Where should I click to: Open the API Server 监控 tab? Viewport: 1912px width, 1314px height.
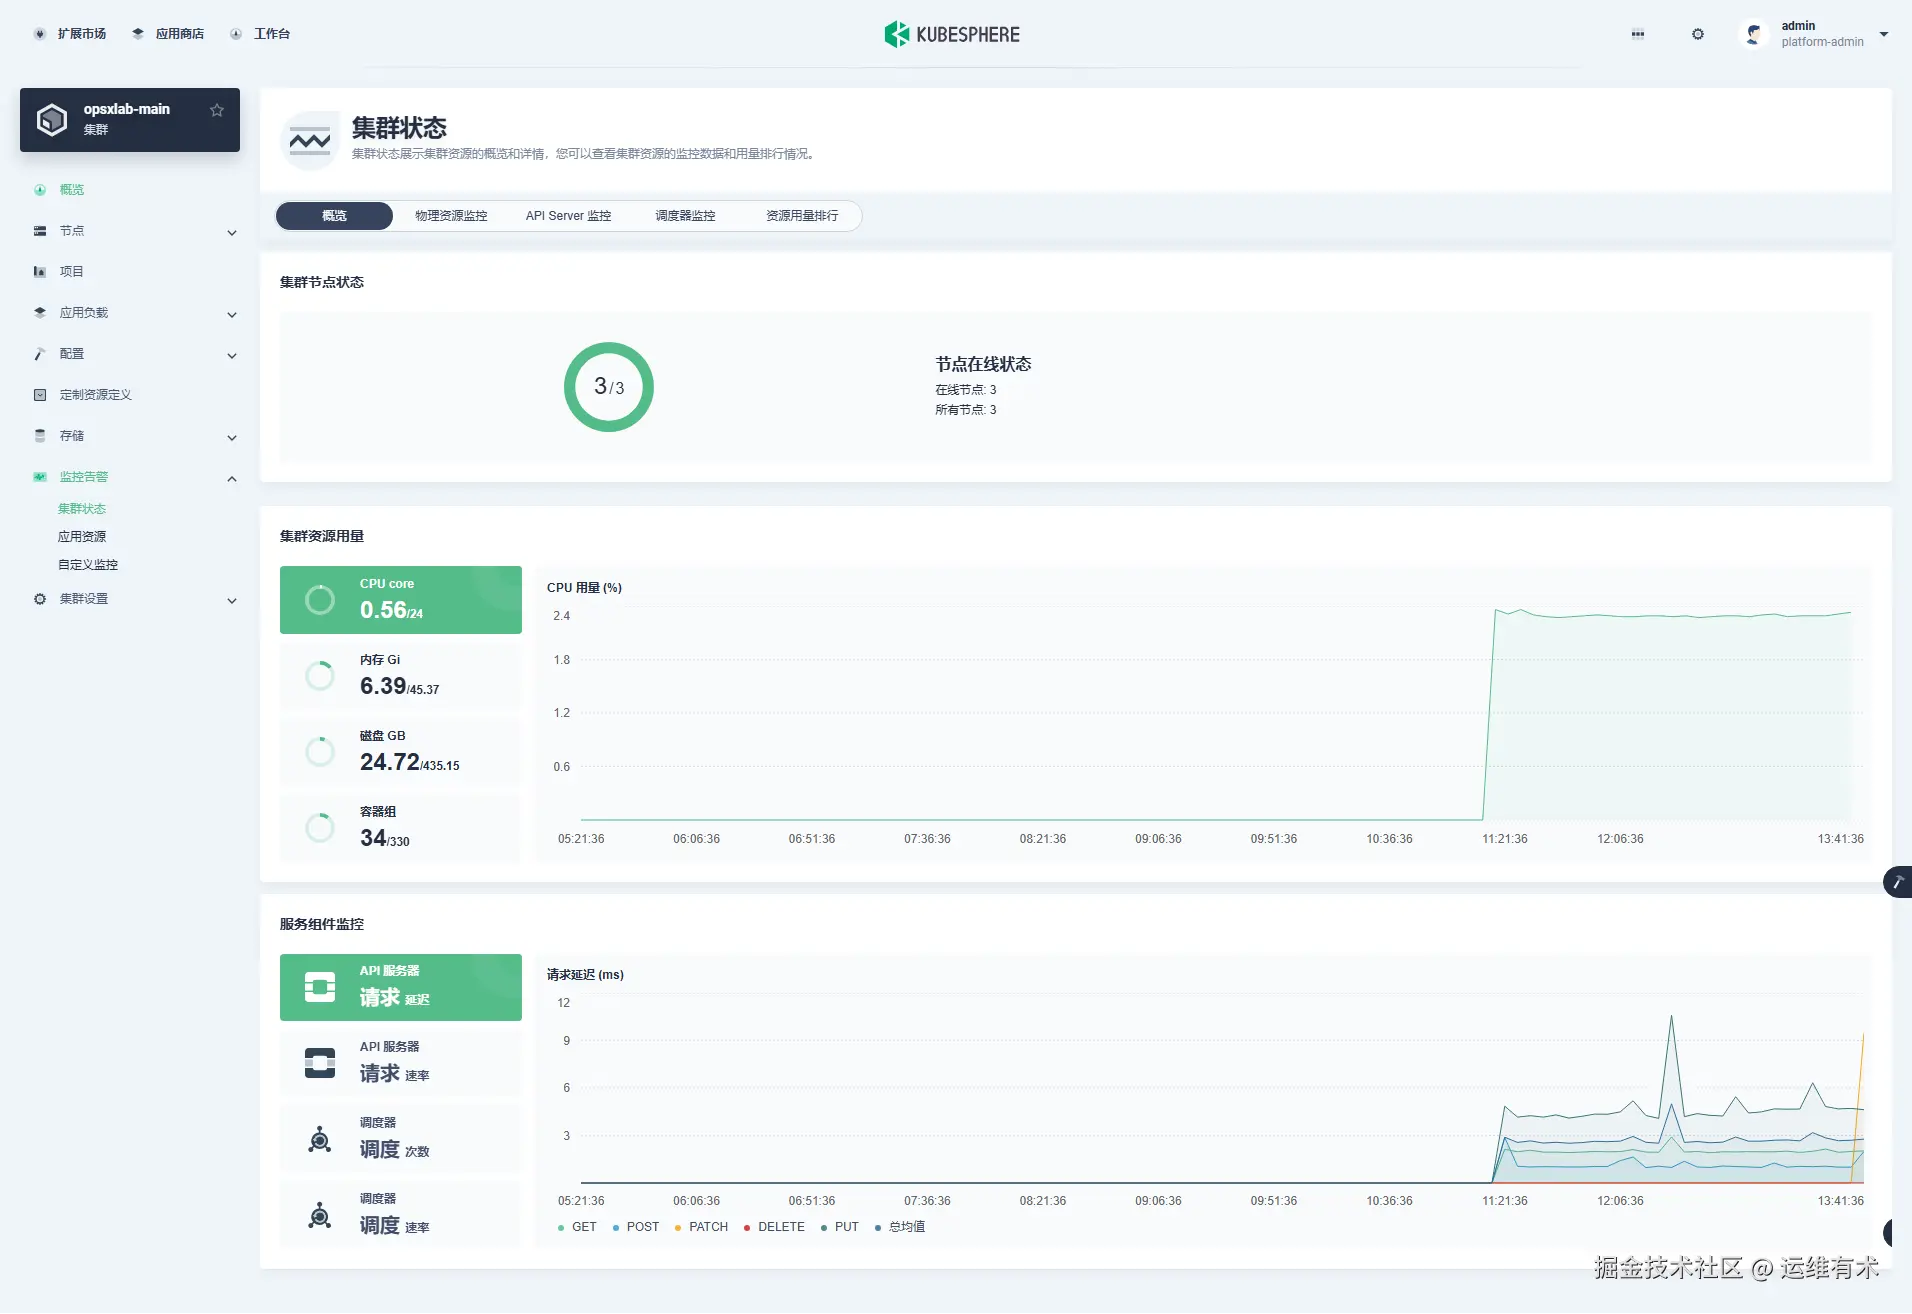tap(568, 215)
